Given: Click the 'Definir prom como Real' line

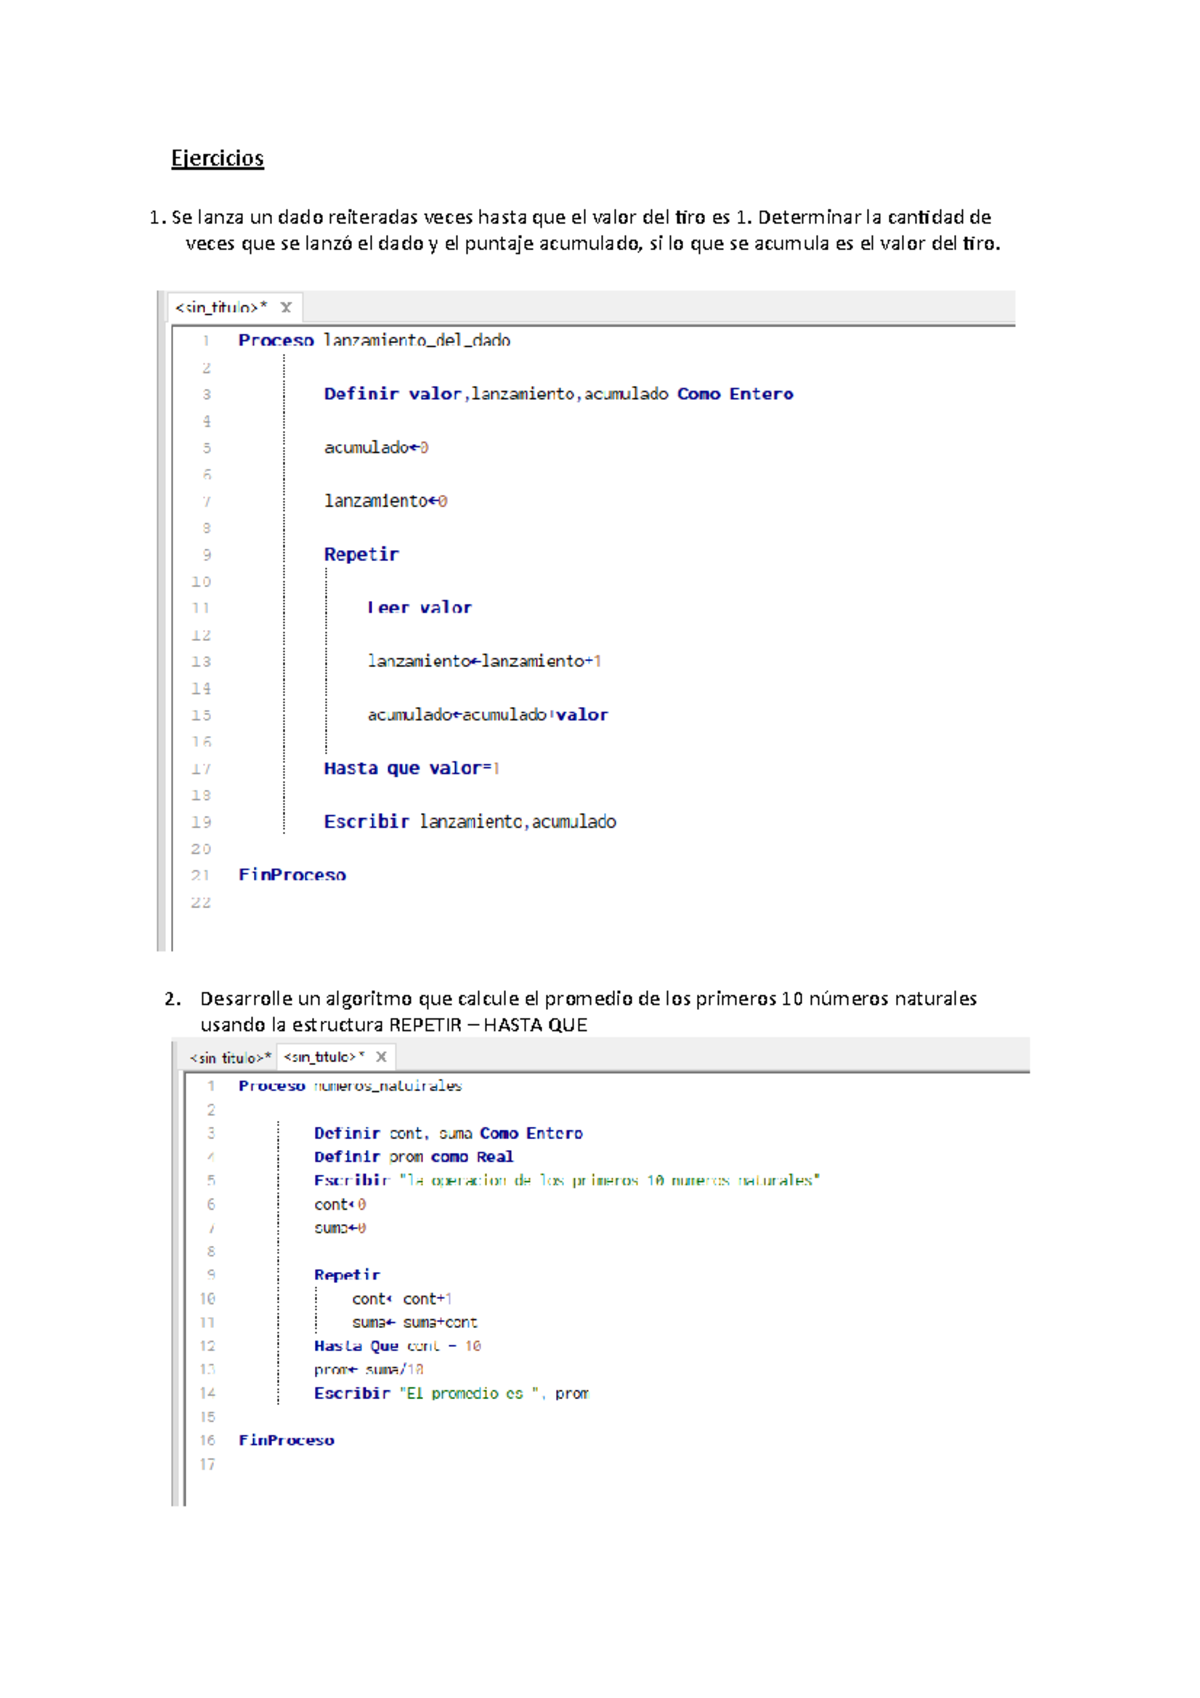Looking at the screenshot, I should [x=413, y=1157].
